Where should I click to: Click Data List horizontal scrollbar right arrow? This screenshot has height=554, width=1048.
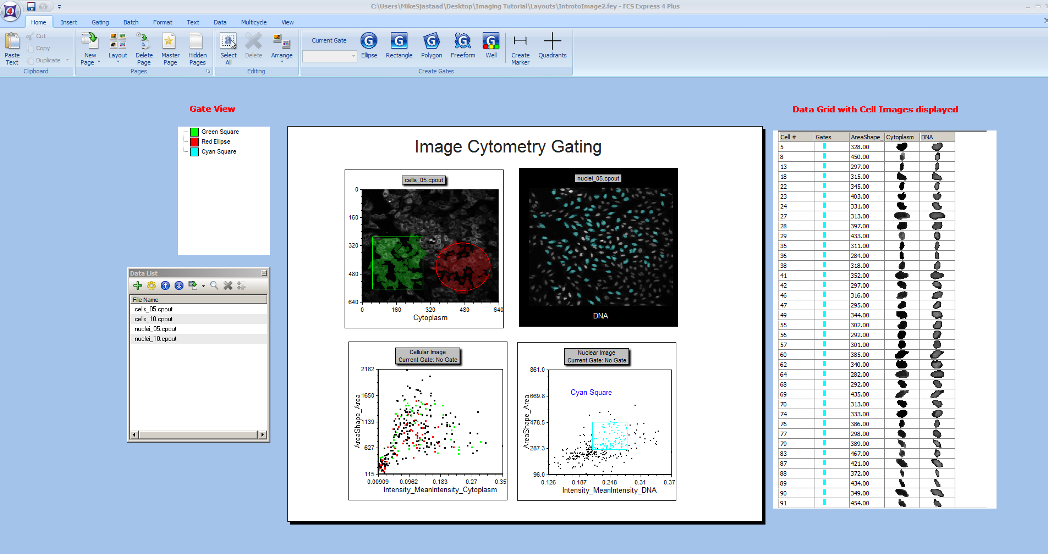(262, 435)
